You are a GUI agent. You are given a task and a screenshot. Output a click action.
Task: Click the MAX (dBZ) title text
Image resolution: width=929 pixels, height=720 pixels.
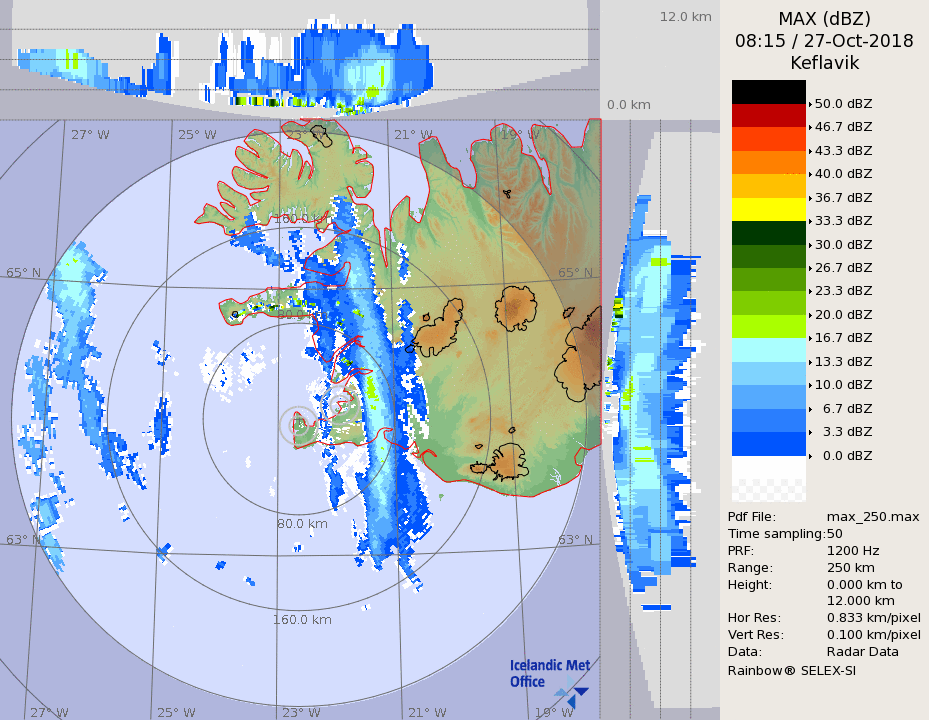(x=824, y=19)
